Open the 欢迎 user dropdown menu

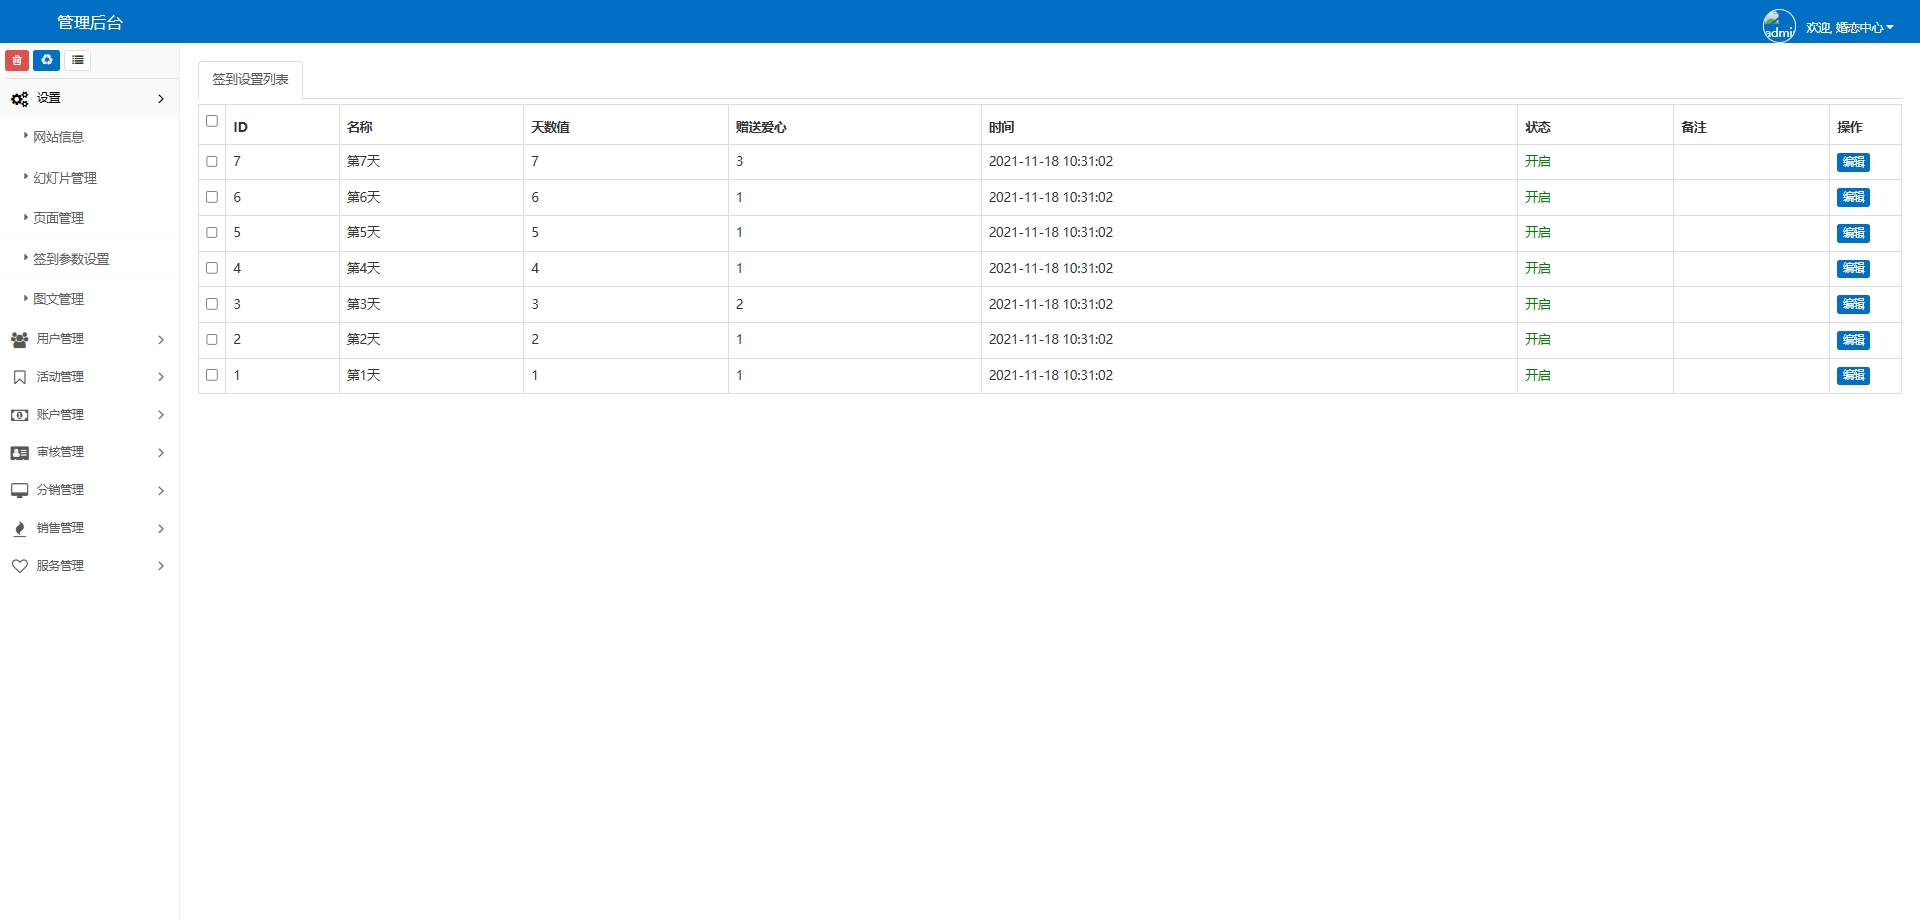pos(1850,28)
